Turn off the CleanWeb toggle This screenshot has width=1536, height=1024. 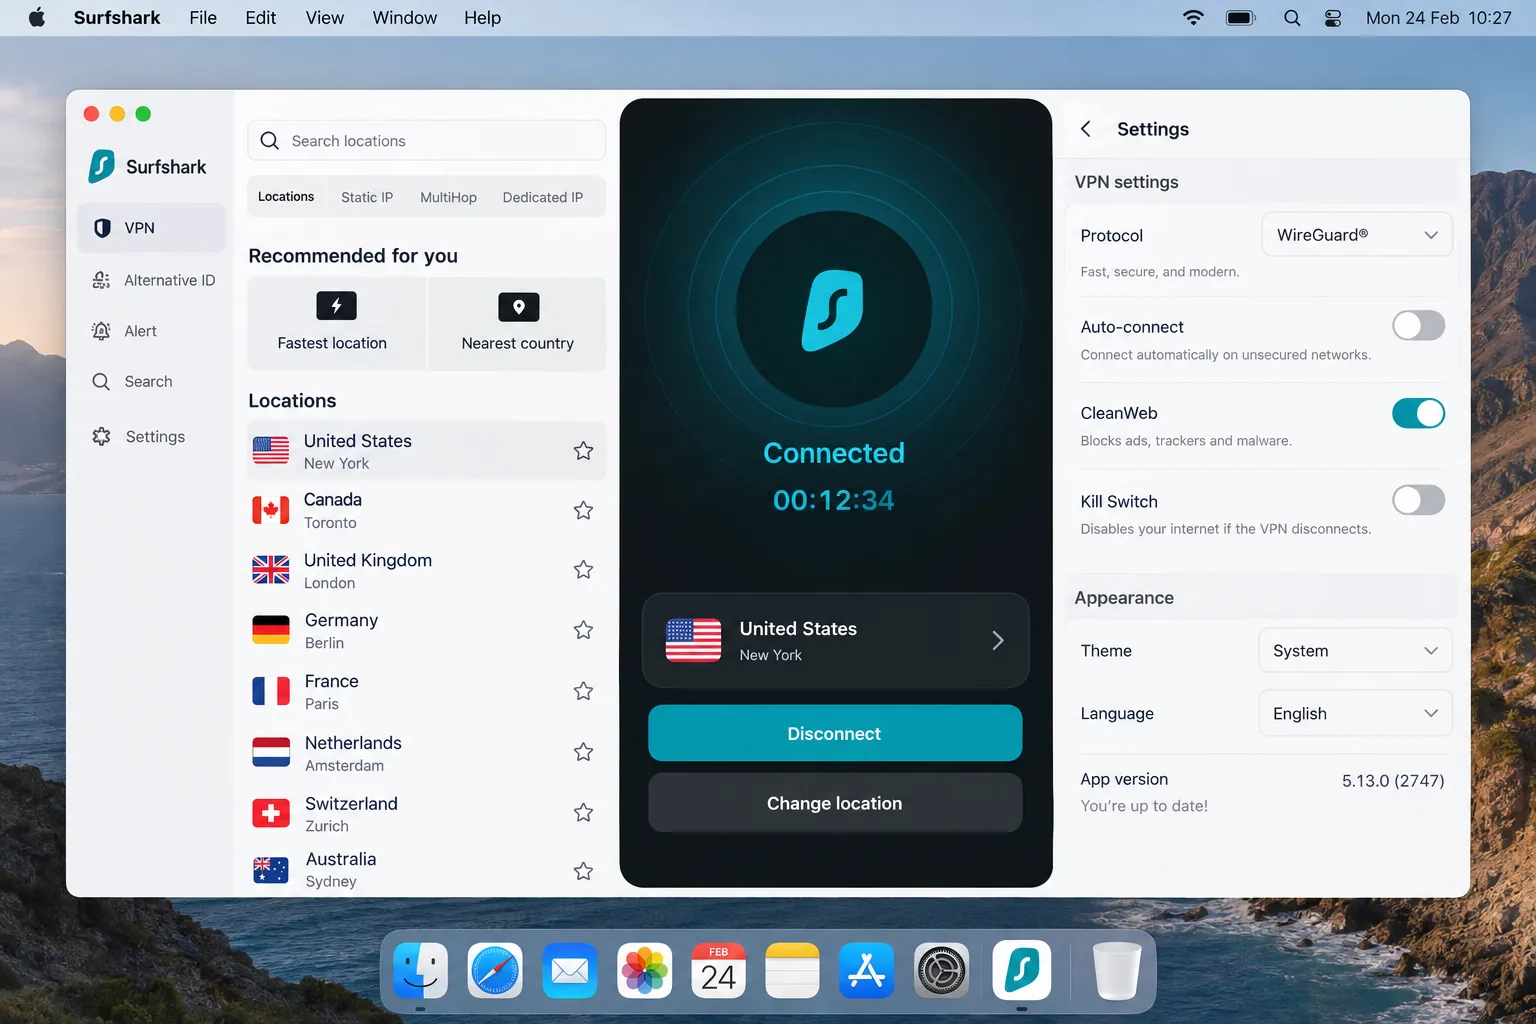pyautogui.click(x=1418, y=413)
